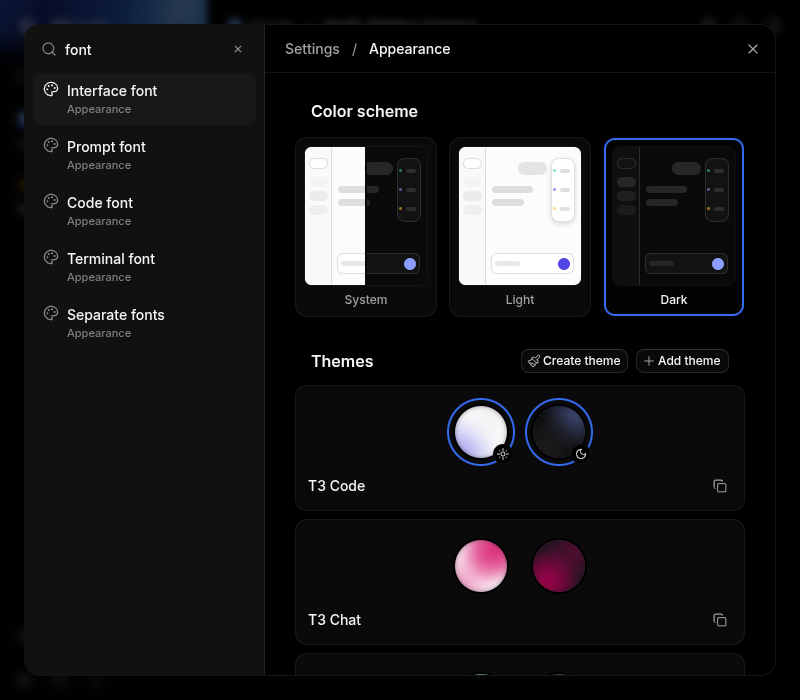Clear the font search query
Viewport: 800px width, 700px height.
tap(238, 49)
